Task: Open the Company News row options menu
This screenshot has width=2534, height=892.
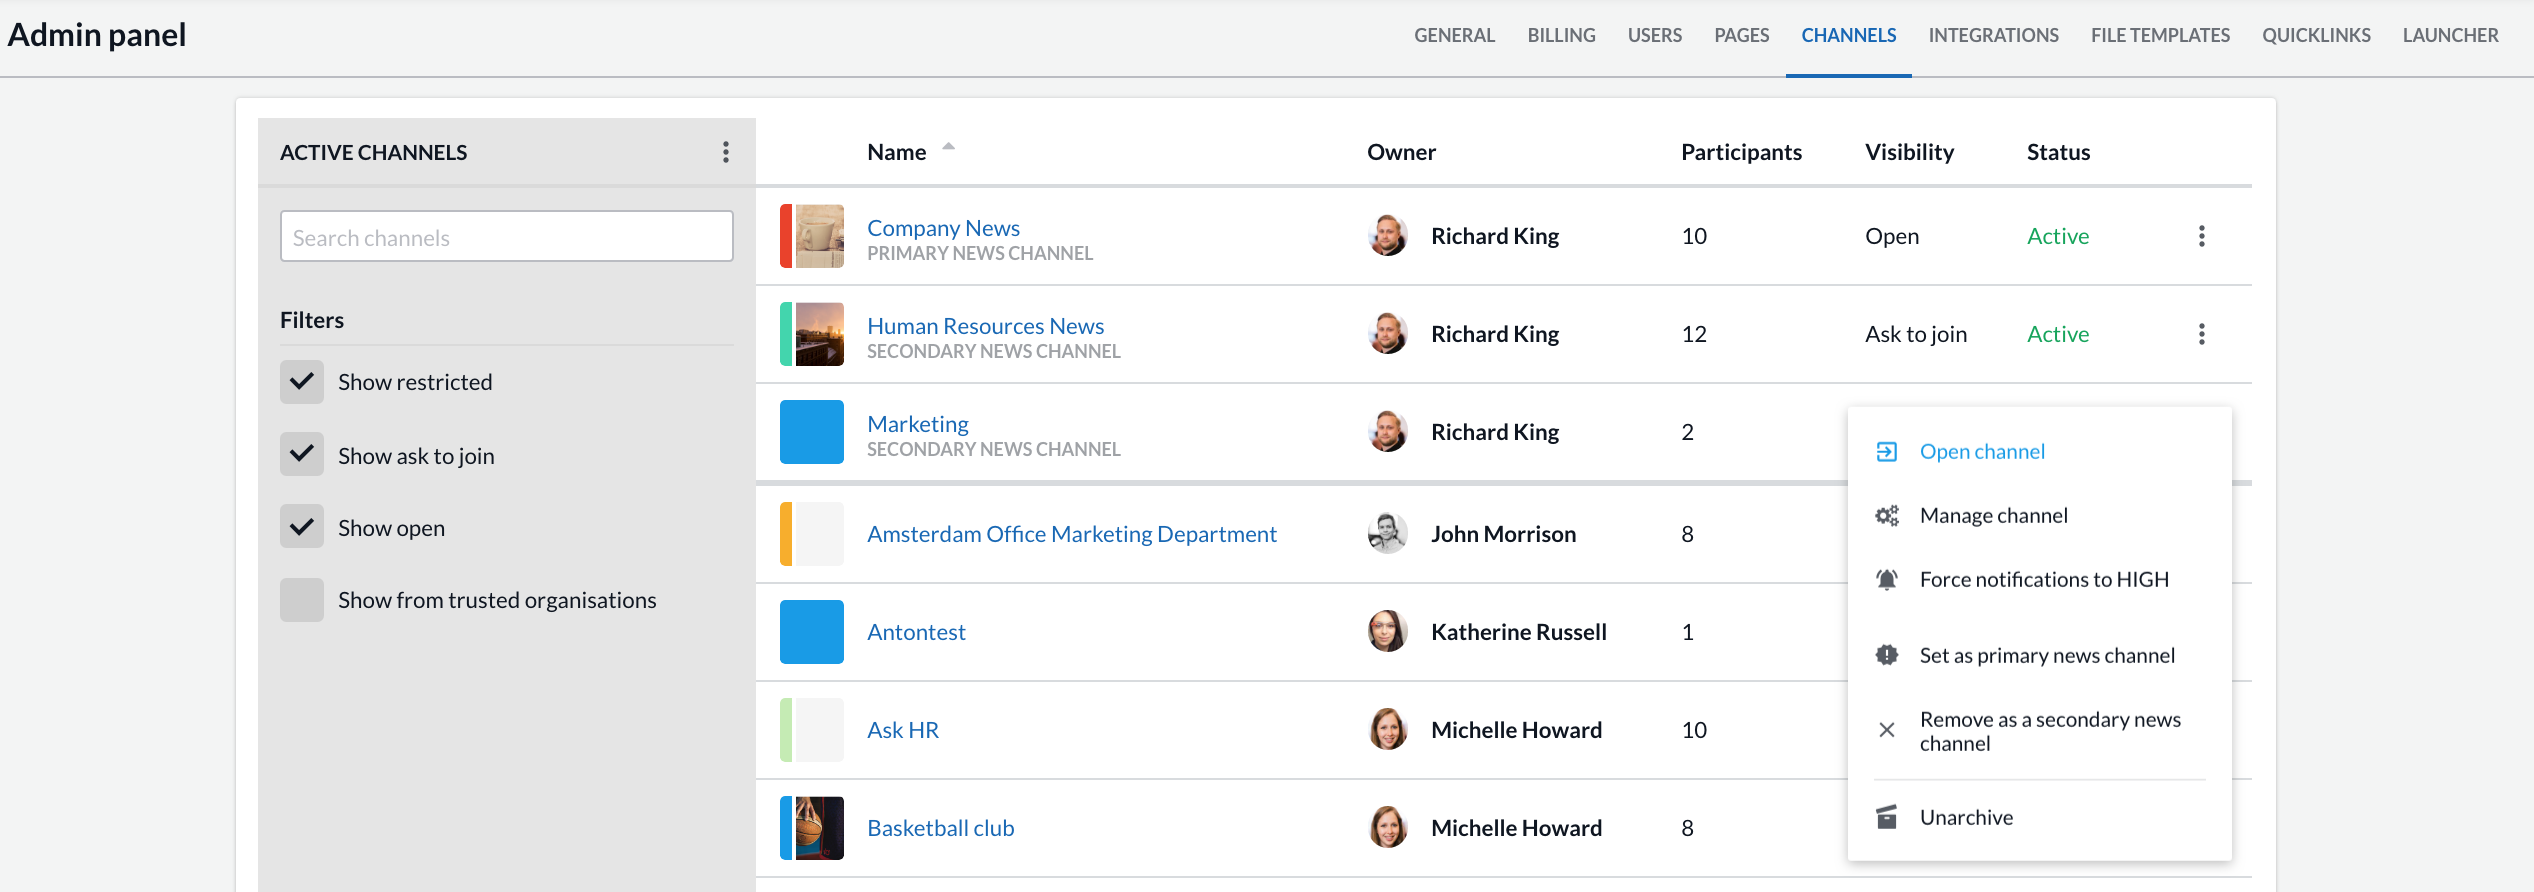Action: point(2201,236)
